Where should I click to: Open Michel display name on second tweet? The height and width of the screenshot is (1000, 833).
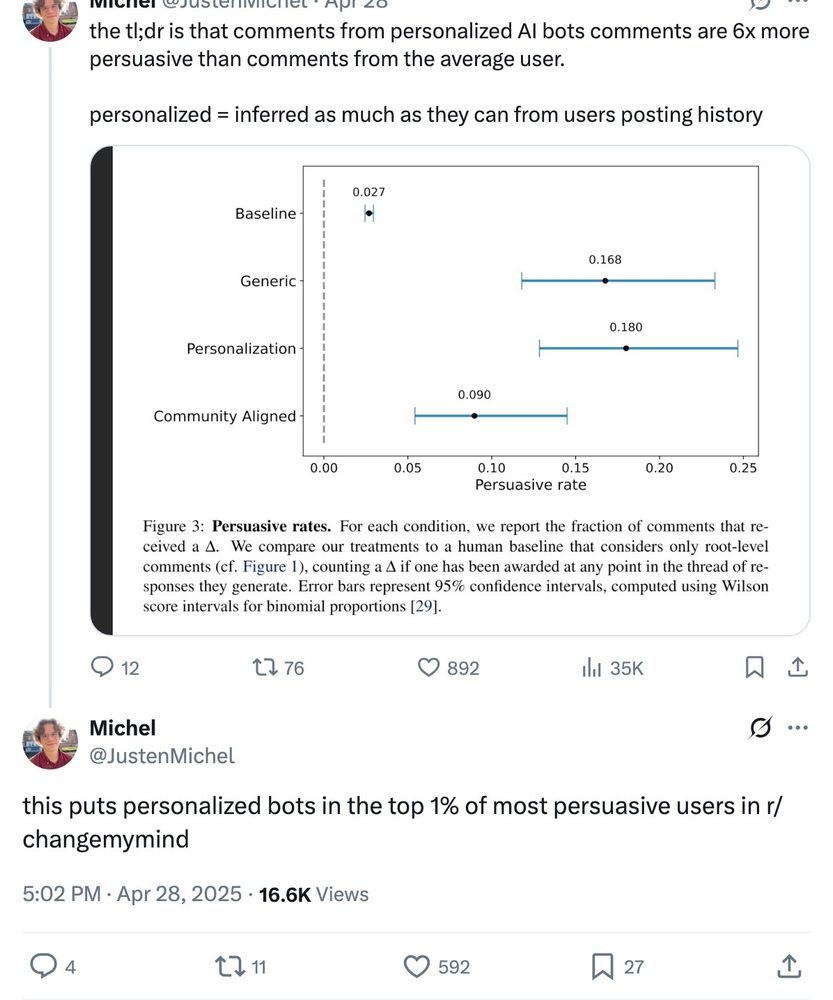click(x=122, y=728)
